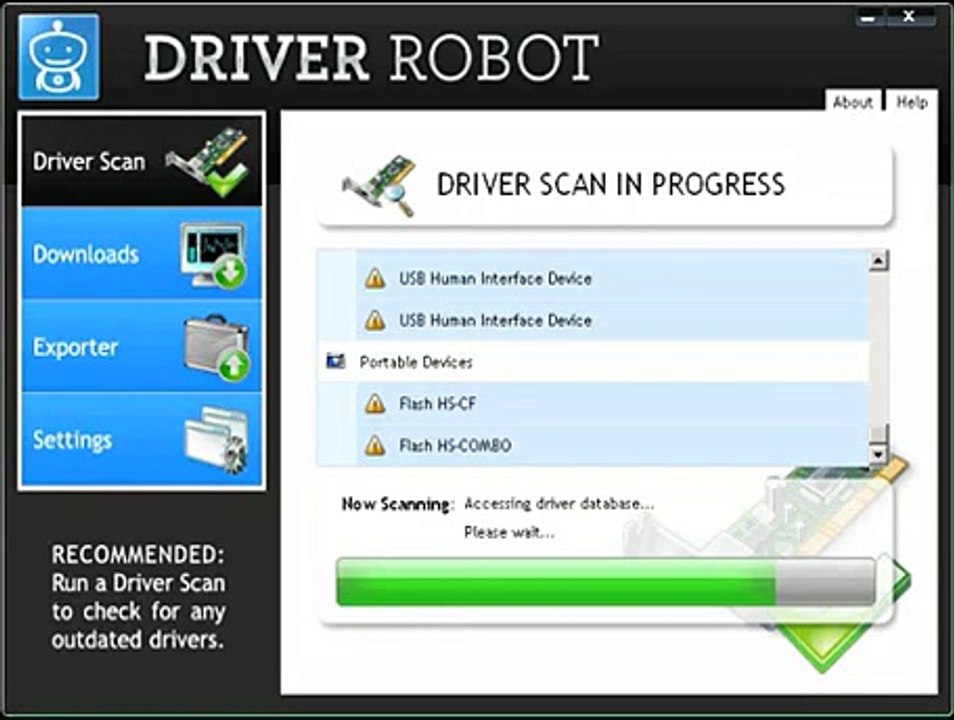Click the device list scrollbar thumb
The image size is (954, 720).
click(x=878, y=435)
